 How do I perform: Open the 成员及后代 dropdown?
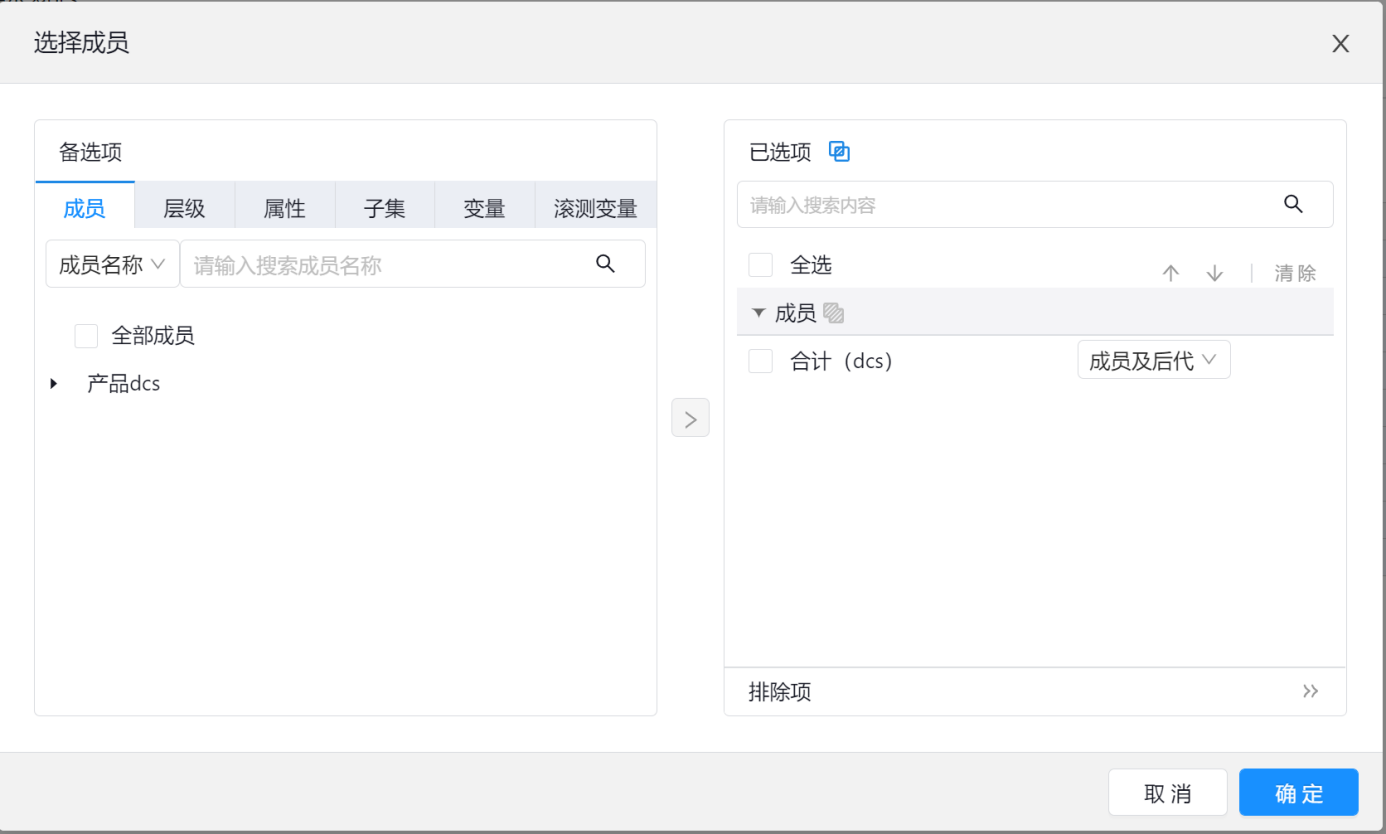[1153, 361]
